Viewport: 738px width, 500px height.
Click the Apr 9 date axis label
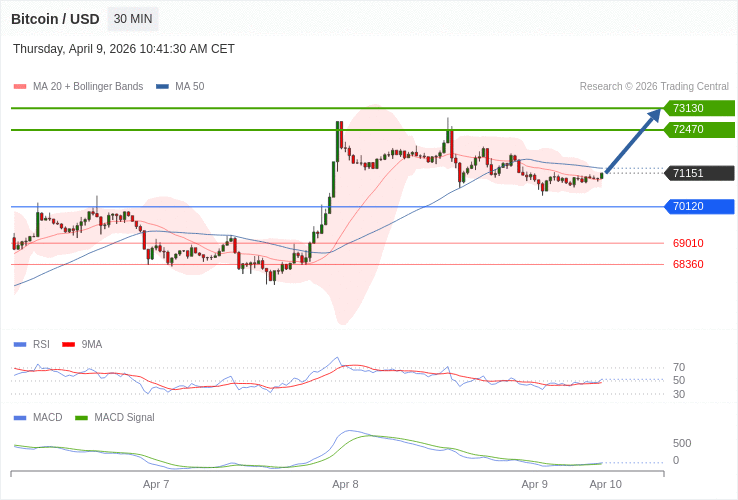[535, 484]
